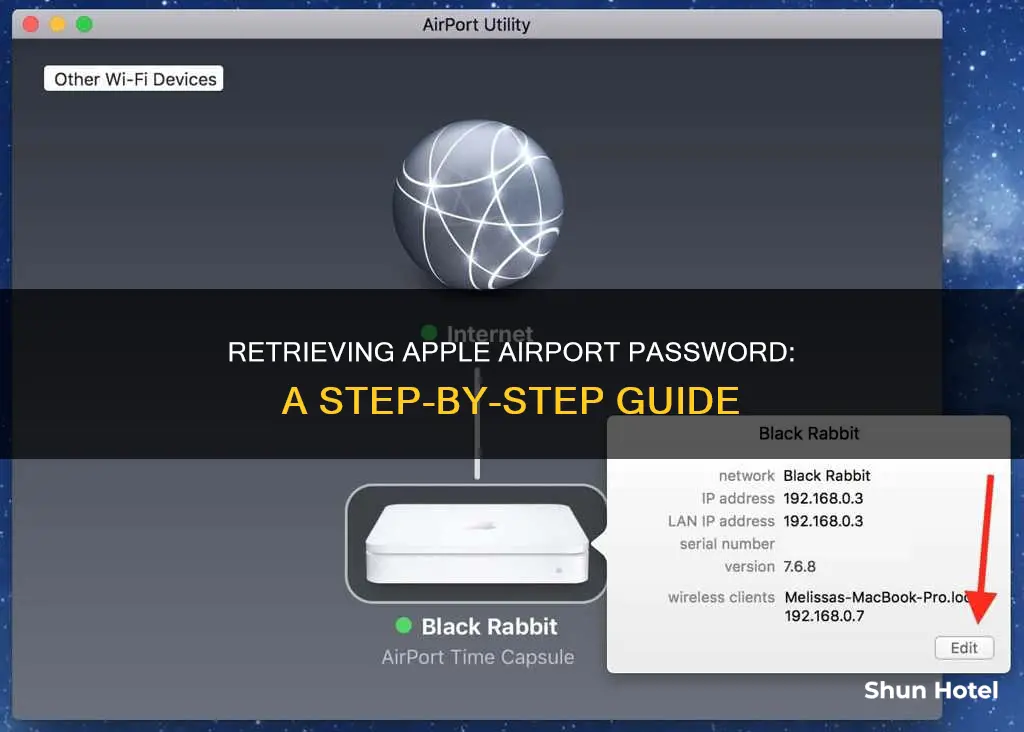Click the IP address value 192.168.0.3
Image resolution: width=1024 pixels, height=732 pixels.
tap(823, 498)
